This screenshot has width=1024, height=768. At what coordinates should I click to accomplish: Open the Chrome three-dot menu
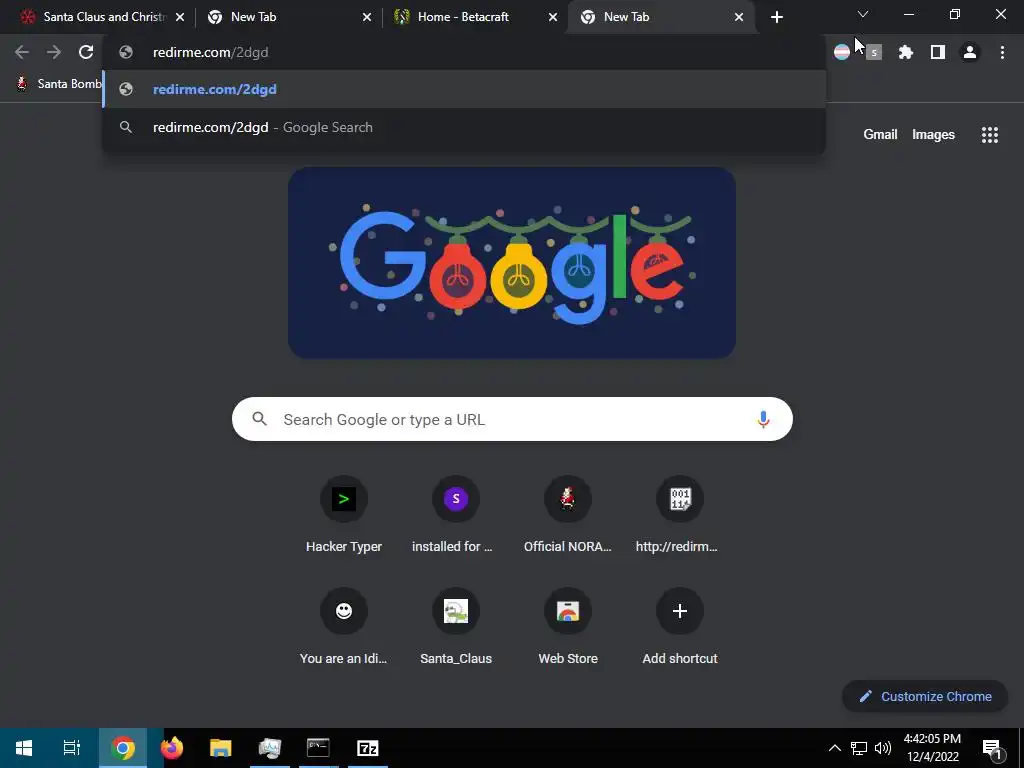pos(1002,52)
